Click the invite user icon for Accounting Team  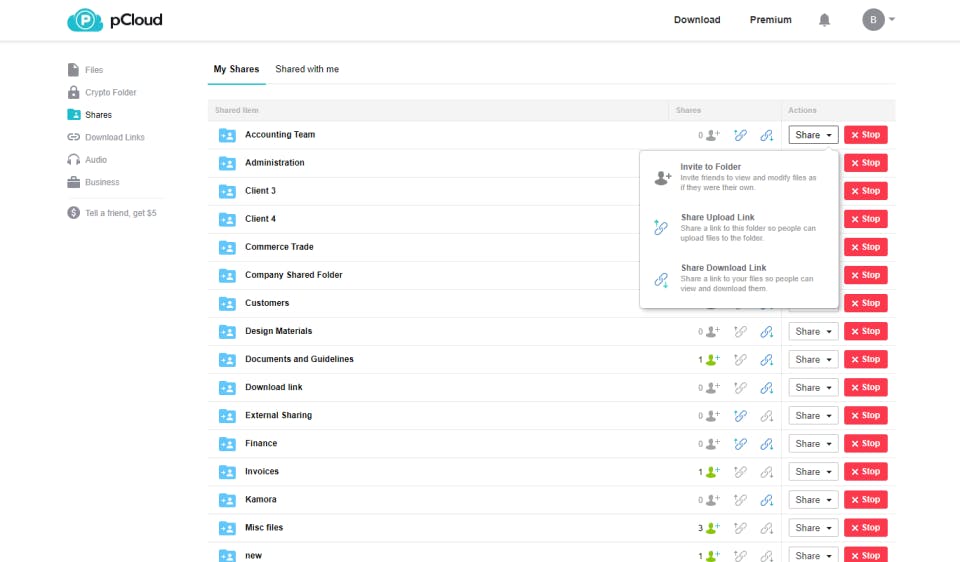(712, 135)
